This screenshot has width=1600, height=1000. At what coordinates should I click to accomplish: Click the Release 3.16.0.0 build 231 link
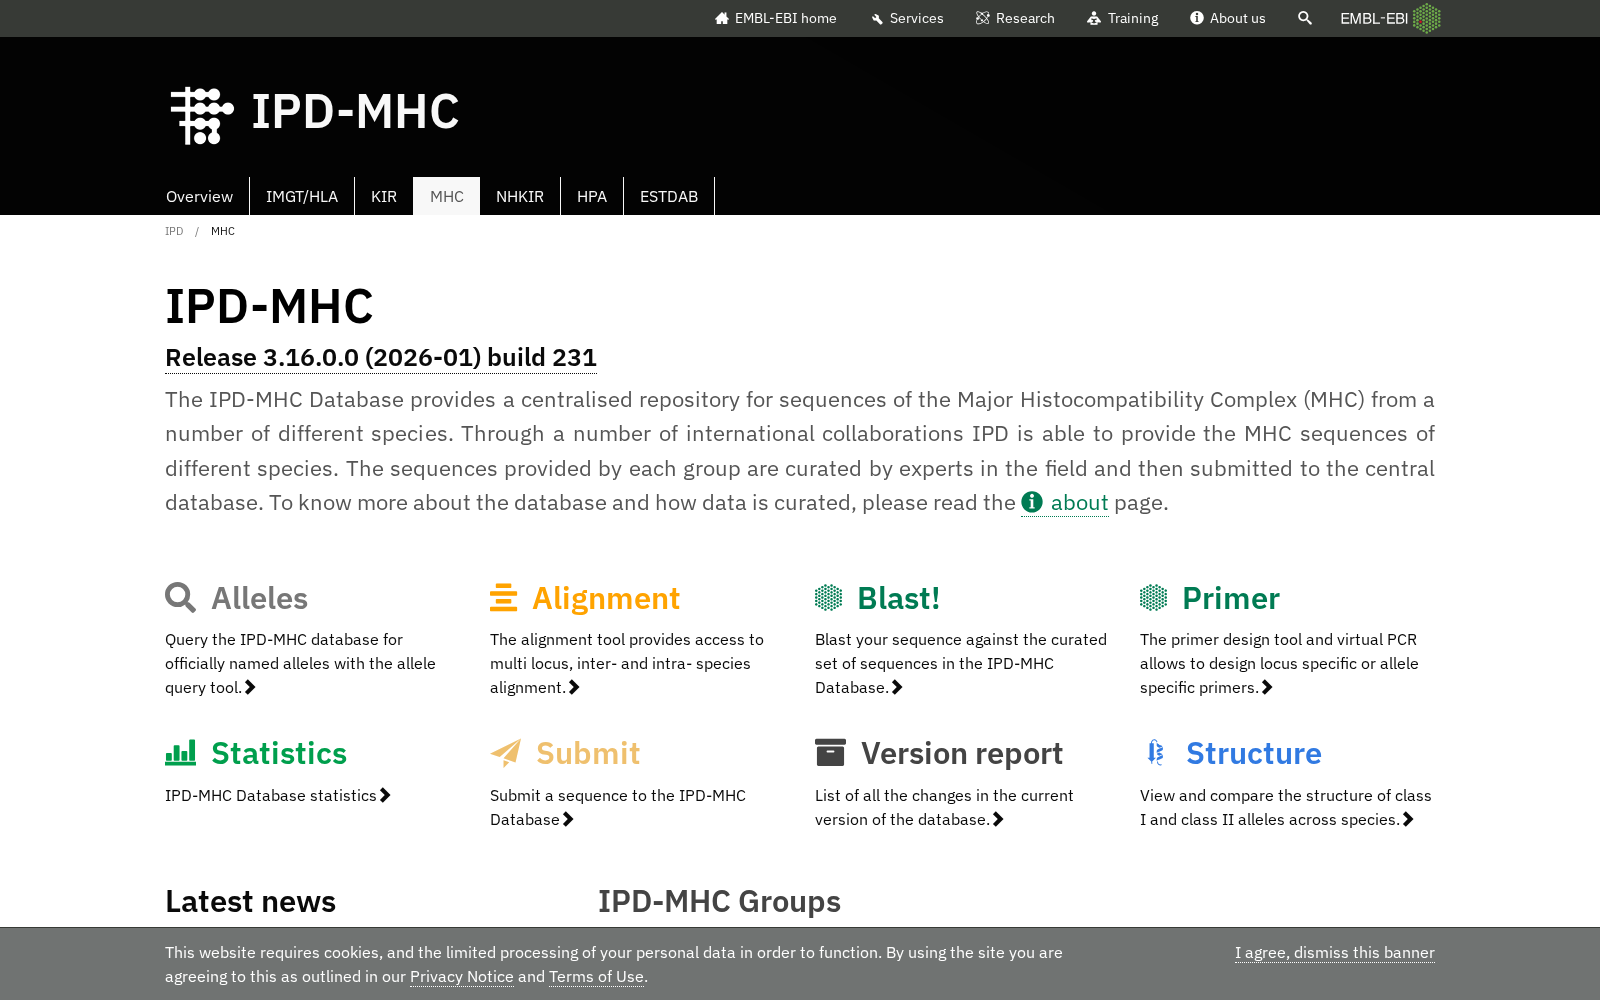point(381,357)
